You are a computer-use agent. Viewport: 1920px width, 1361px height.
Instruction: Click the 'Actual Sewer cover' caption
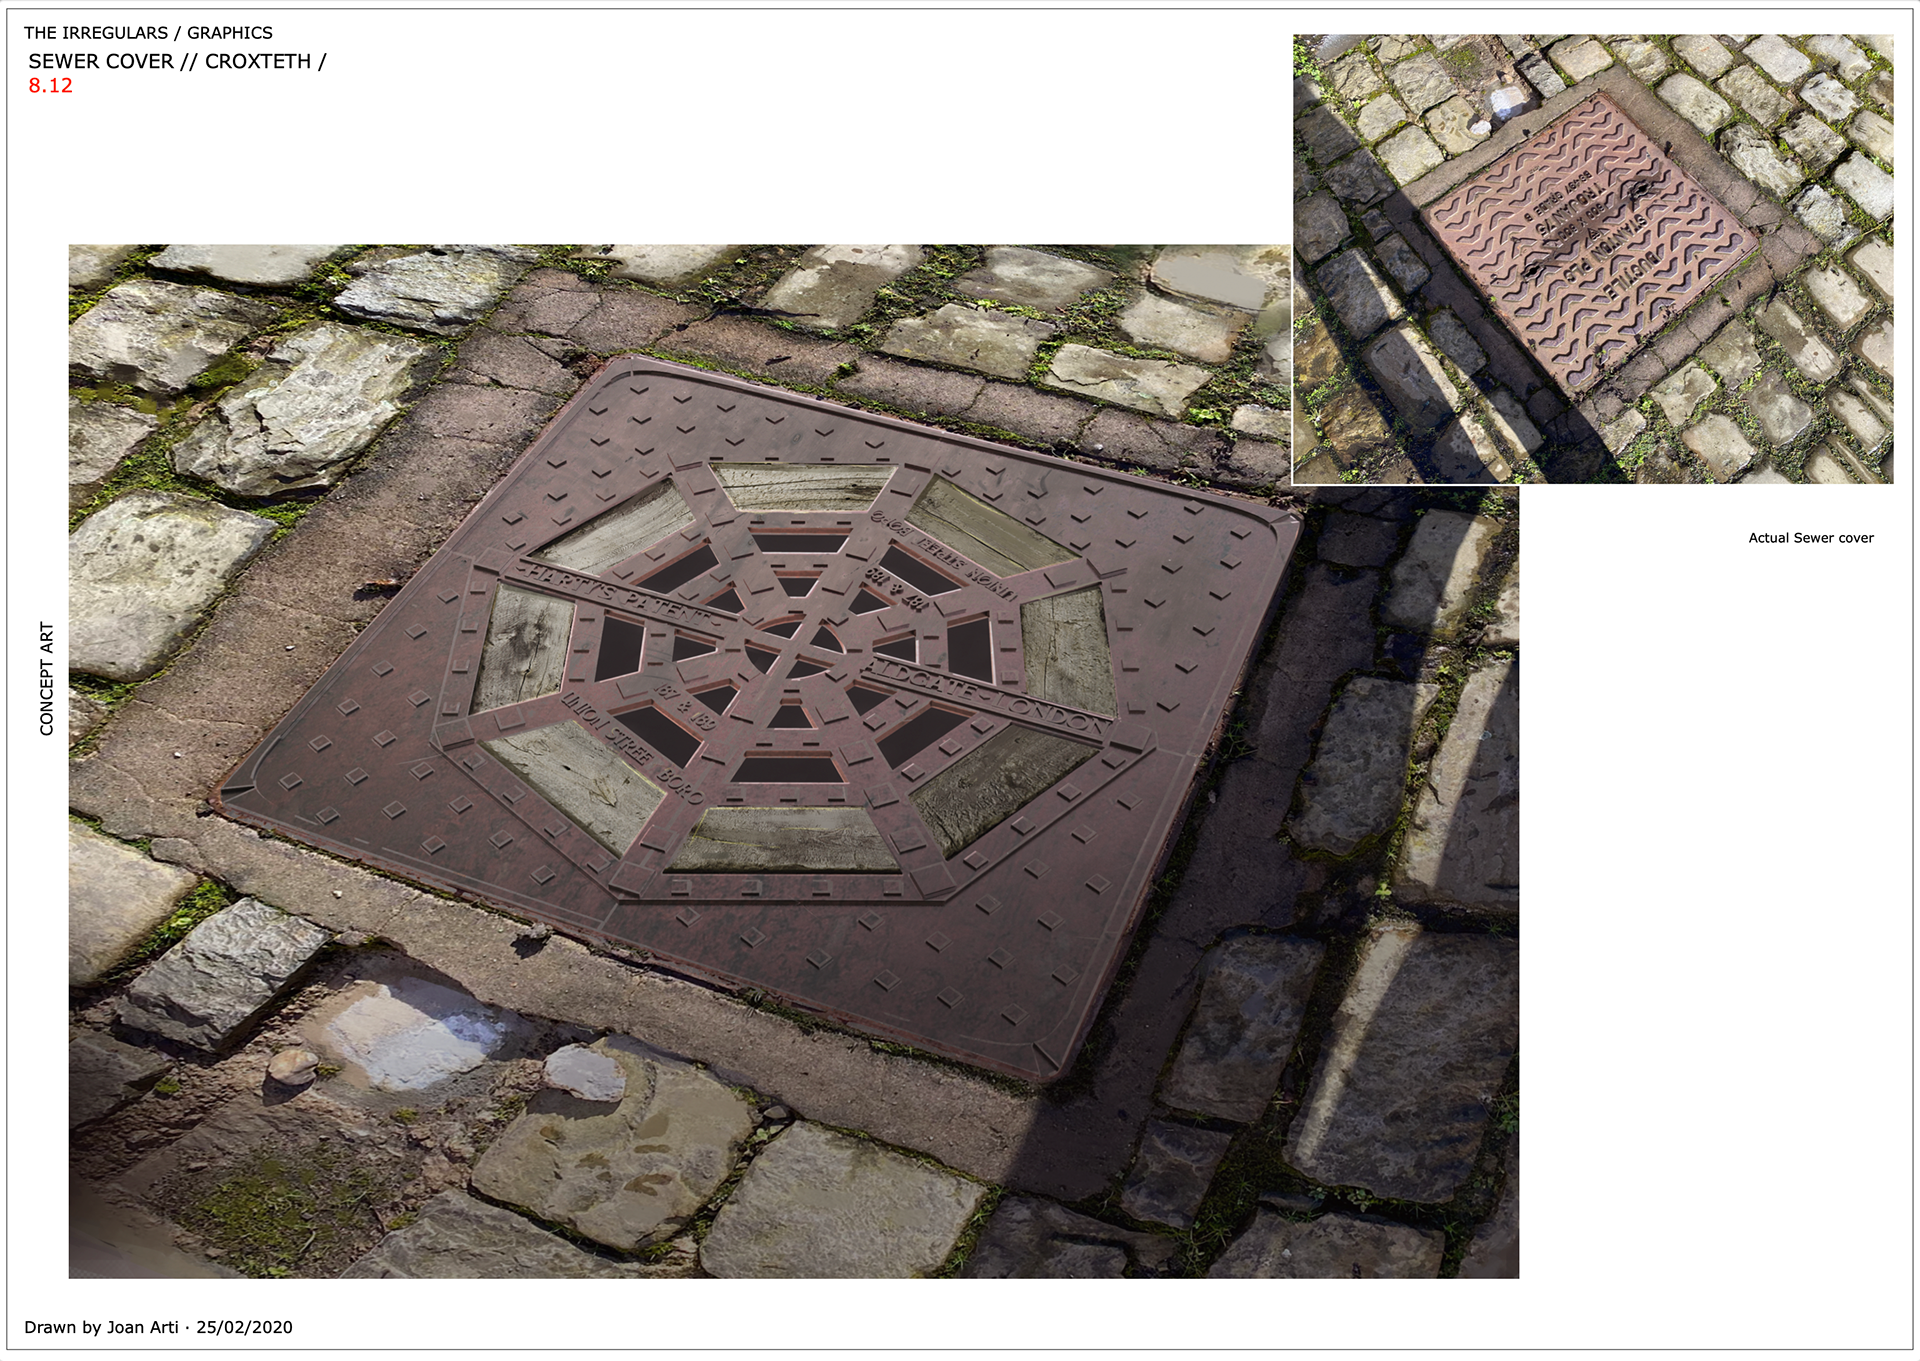[x=1811, y=538]
